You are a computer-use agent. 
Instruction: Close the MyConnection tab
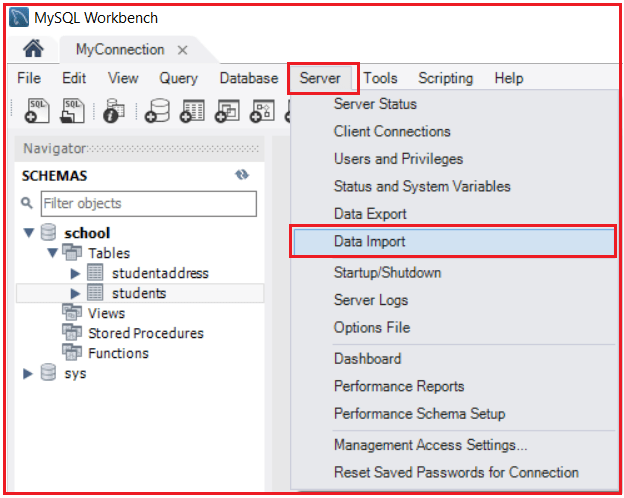[x=182, y=50]
